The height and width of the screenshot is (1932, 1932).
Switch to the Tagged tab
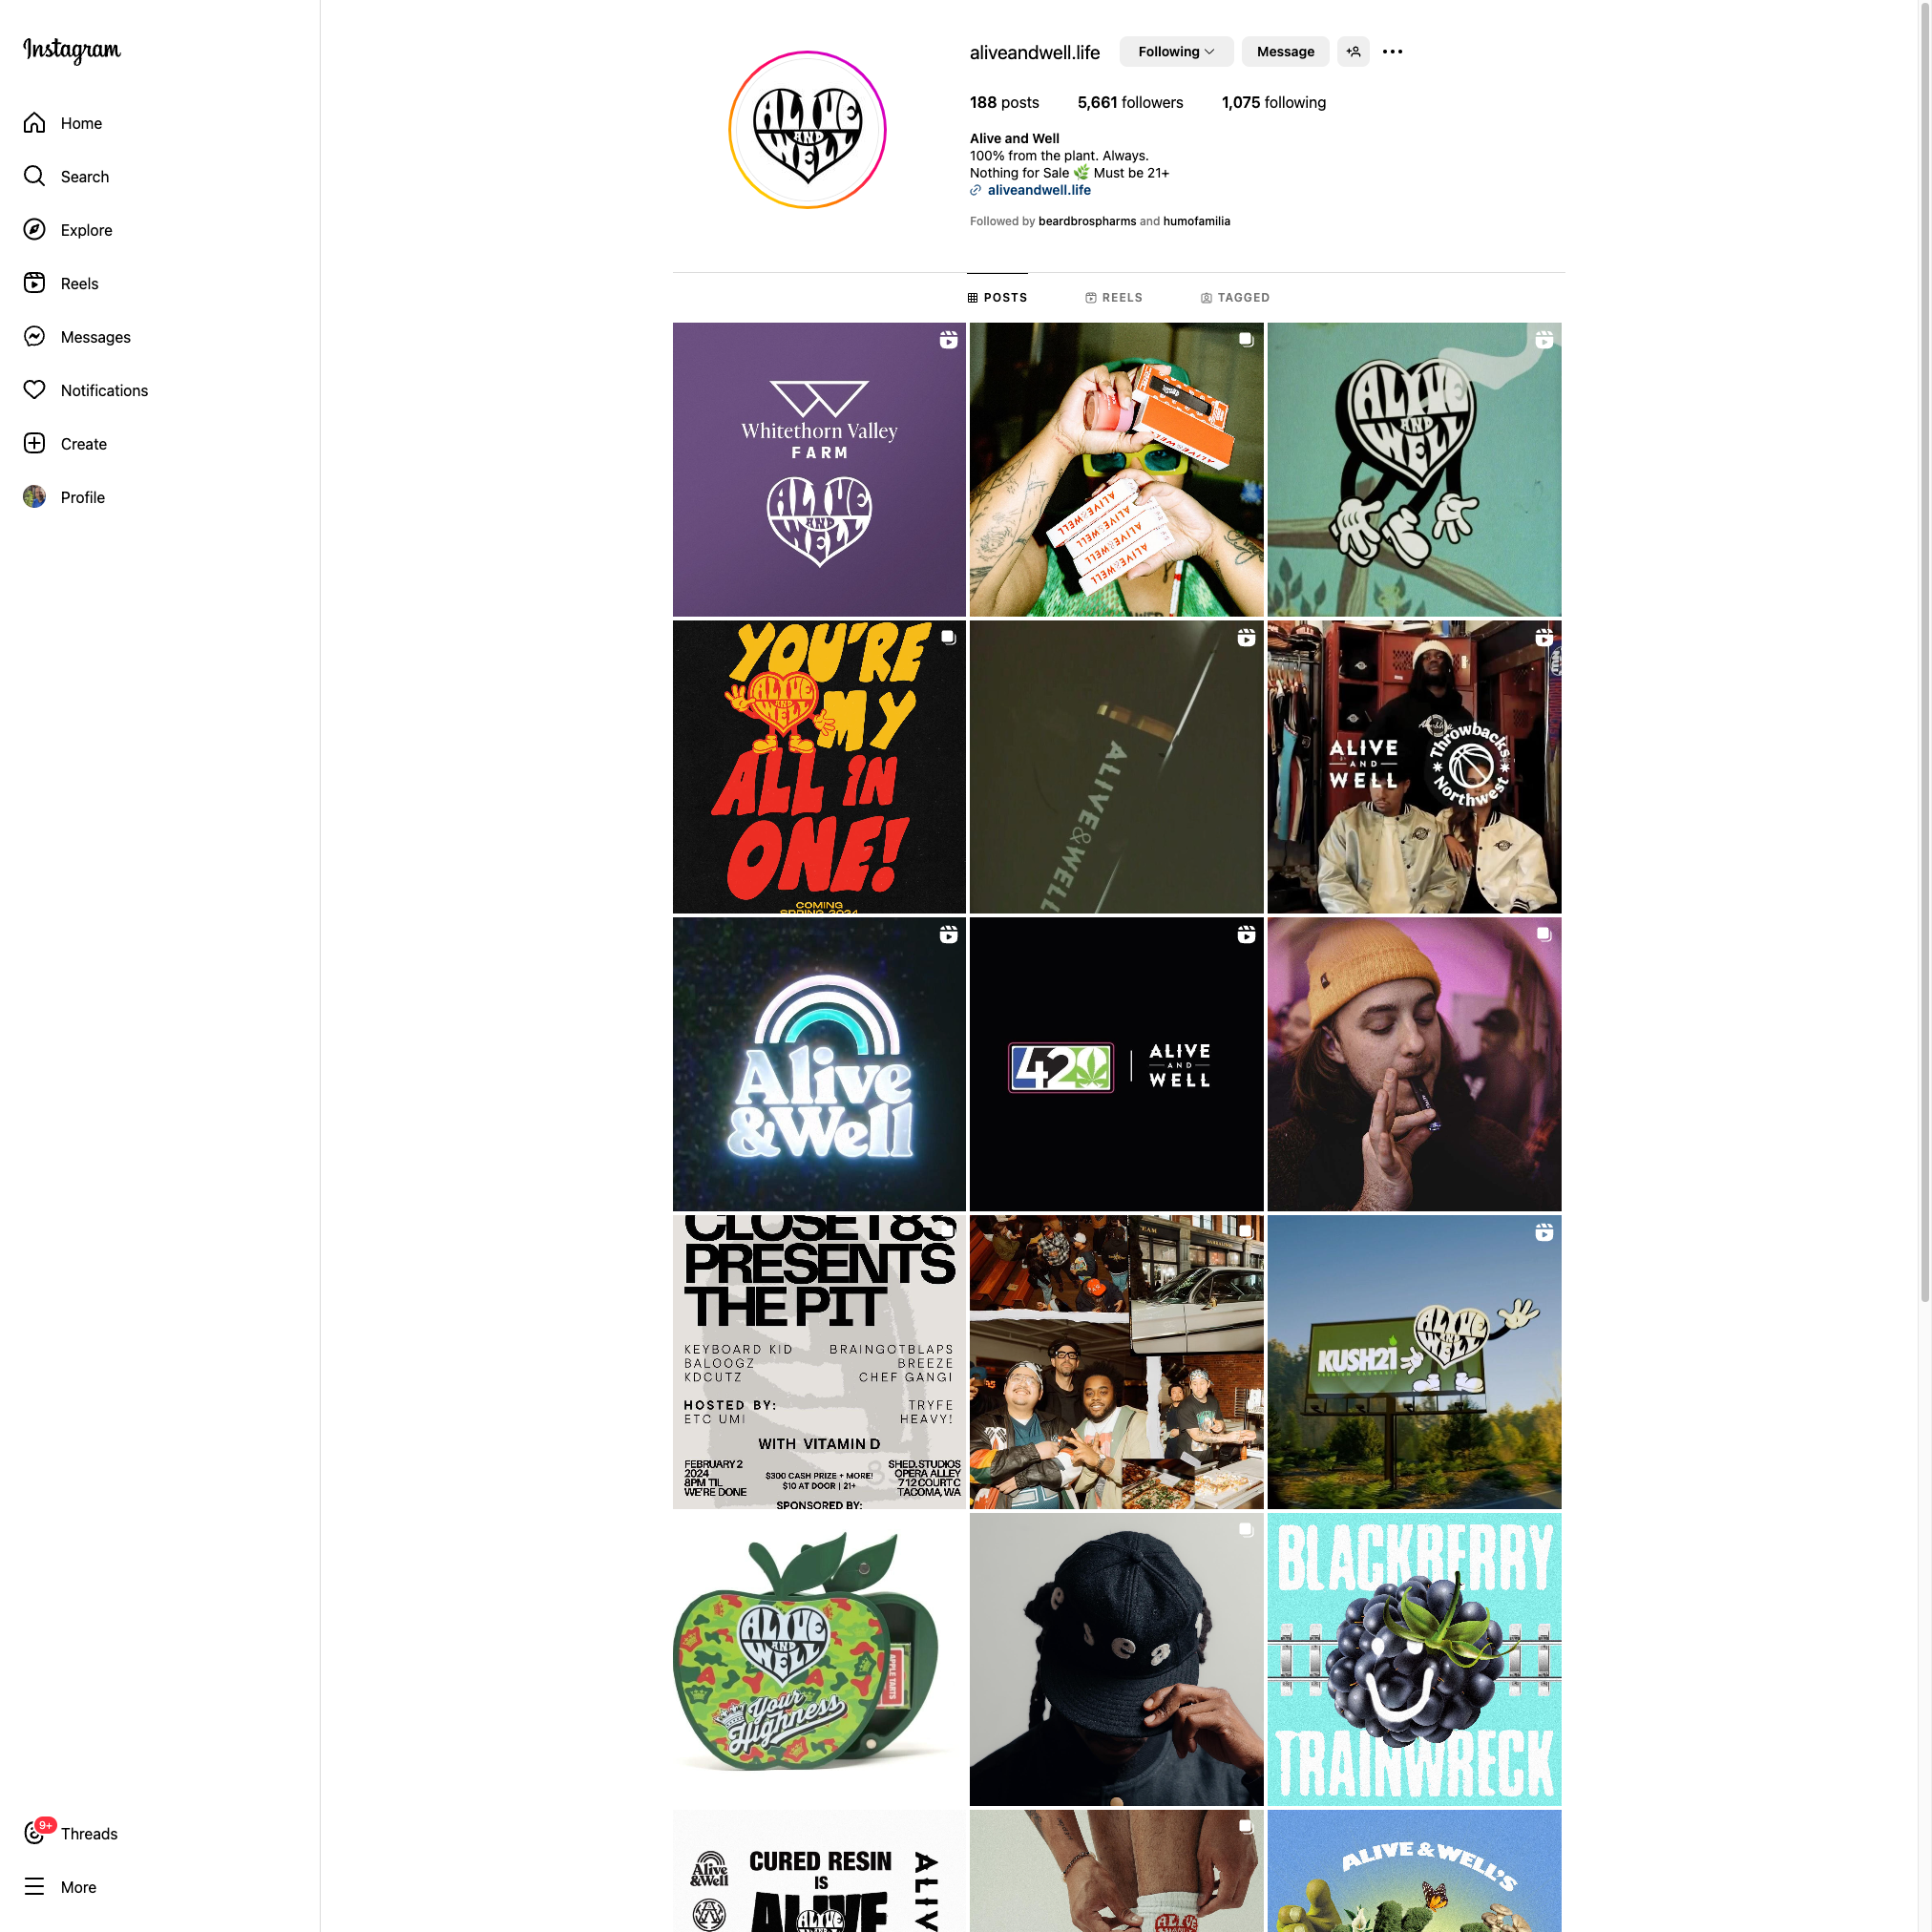(1235, 298)
